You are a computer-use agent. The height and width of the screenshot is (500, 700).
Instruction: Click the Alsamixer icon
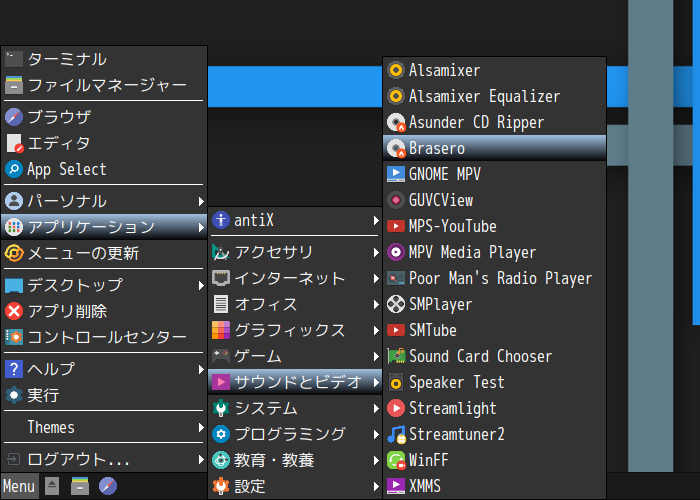tap(396, 70)
